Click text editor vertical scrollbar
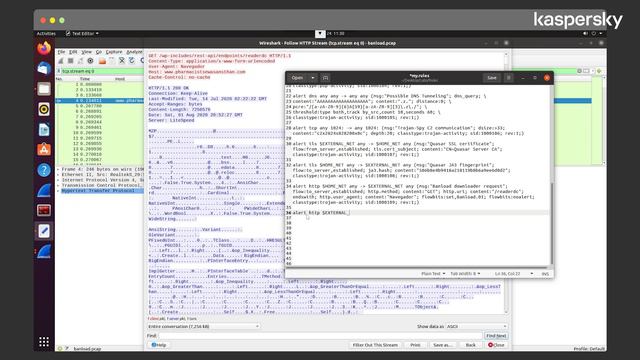The width and height of the screenshot is (640, 360). point(551,223)
